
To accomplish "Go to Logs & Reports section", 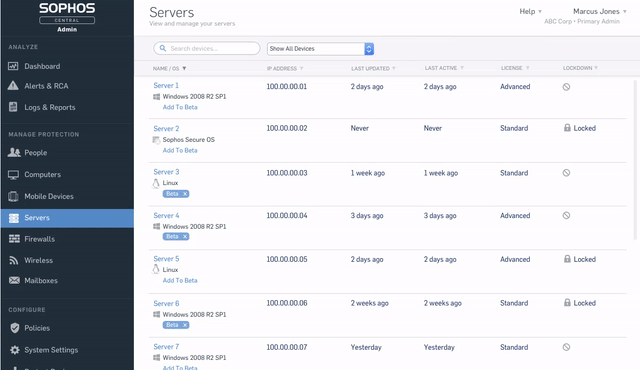I will click(x=50, y=107).
